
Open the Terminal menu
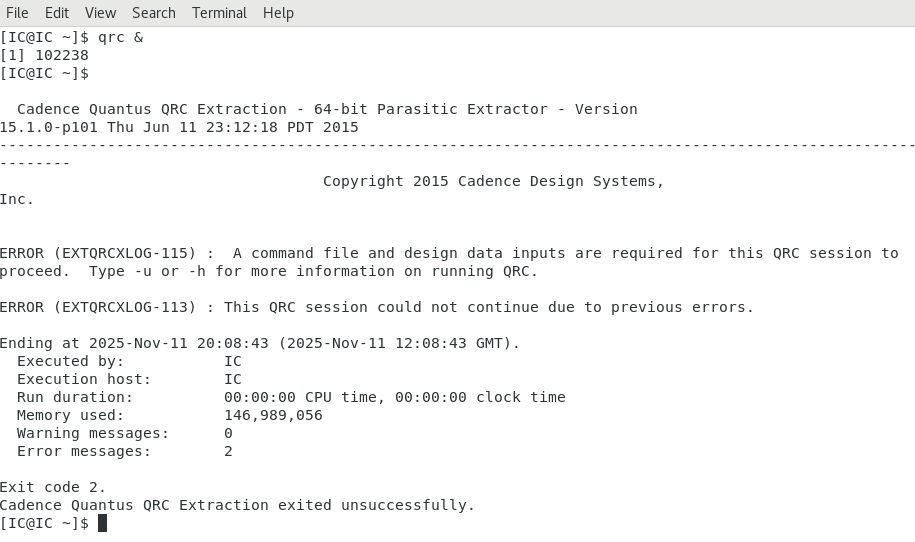pos(219,13)
